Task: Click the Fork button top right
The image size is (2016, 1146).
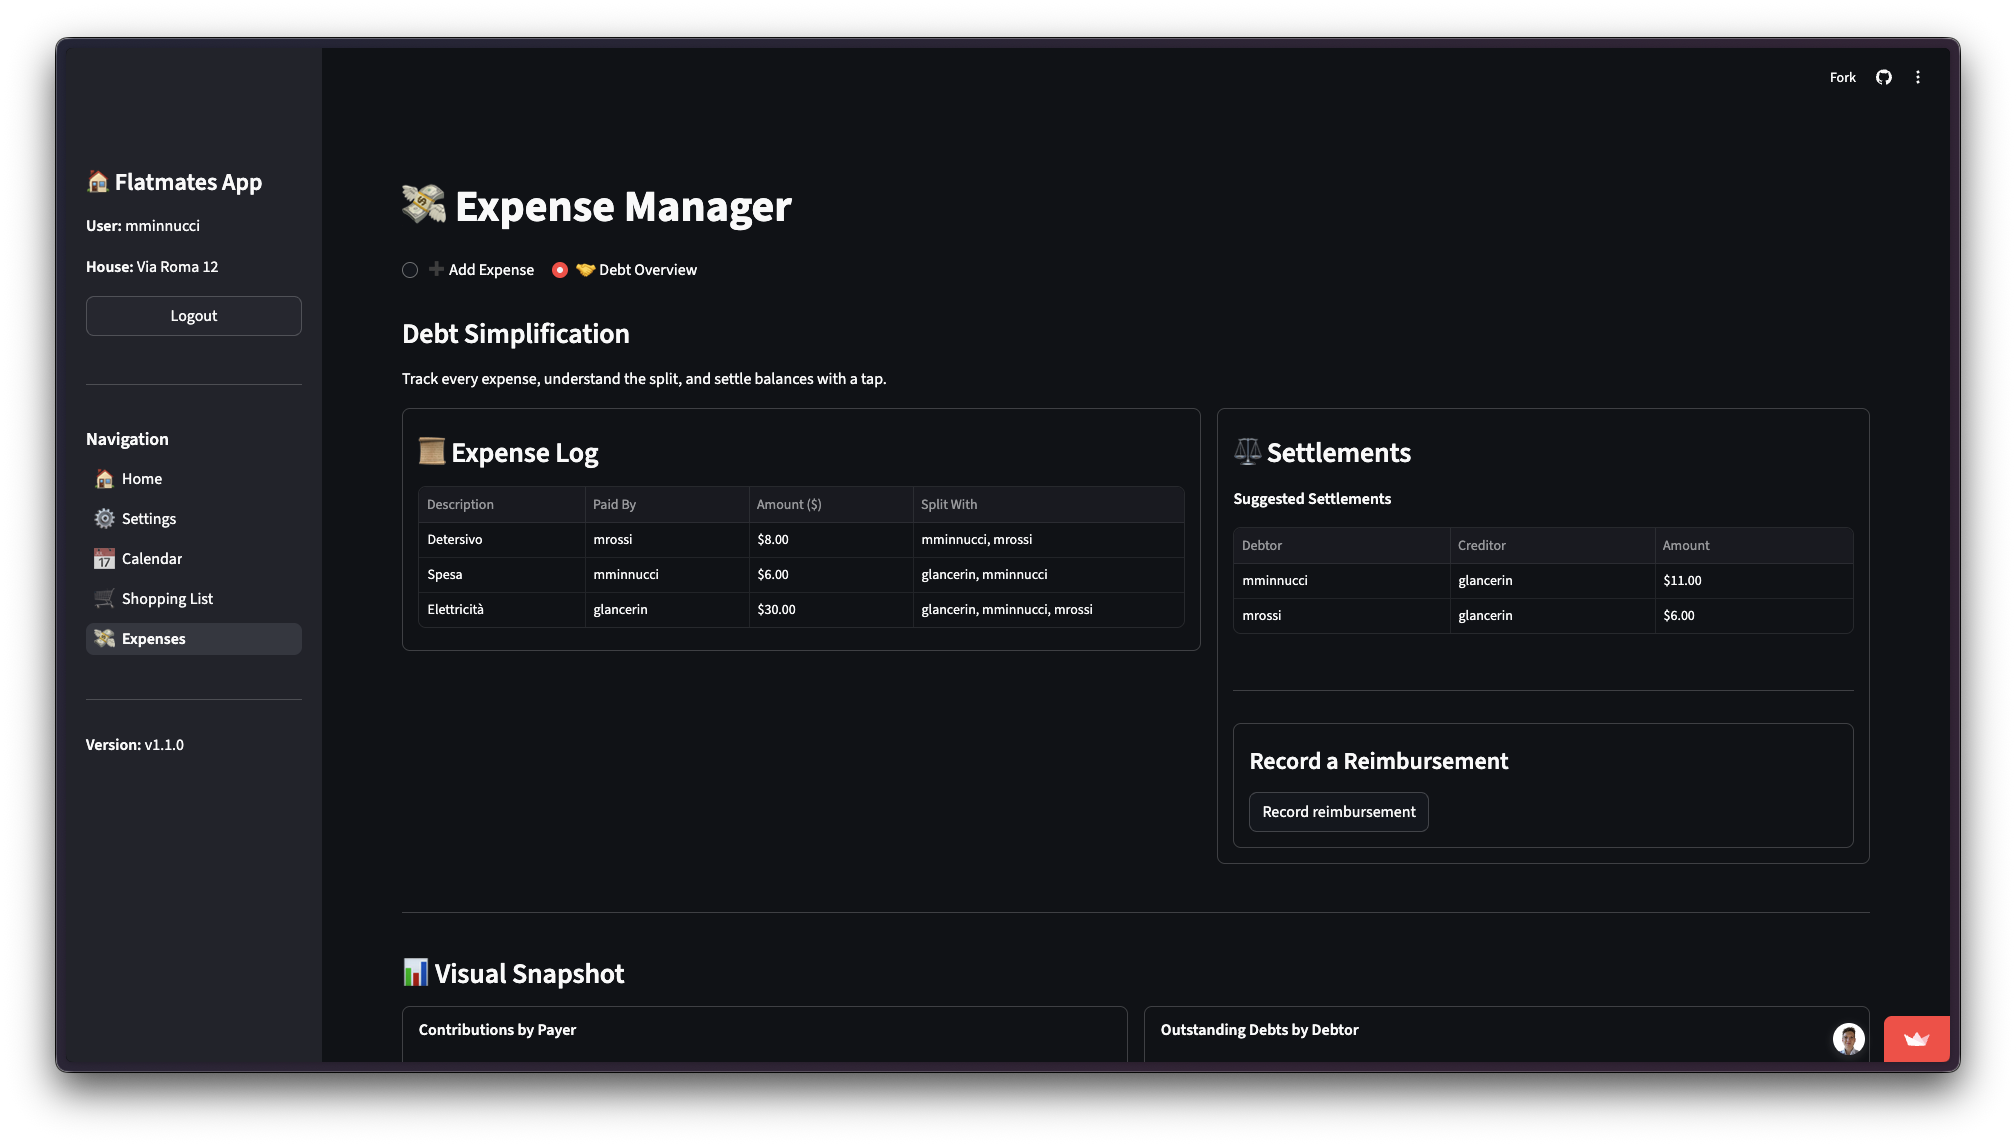Action: (x=1842, y=77)
